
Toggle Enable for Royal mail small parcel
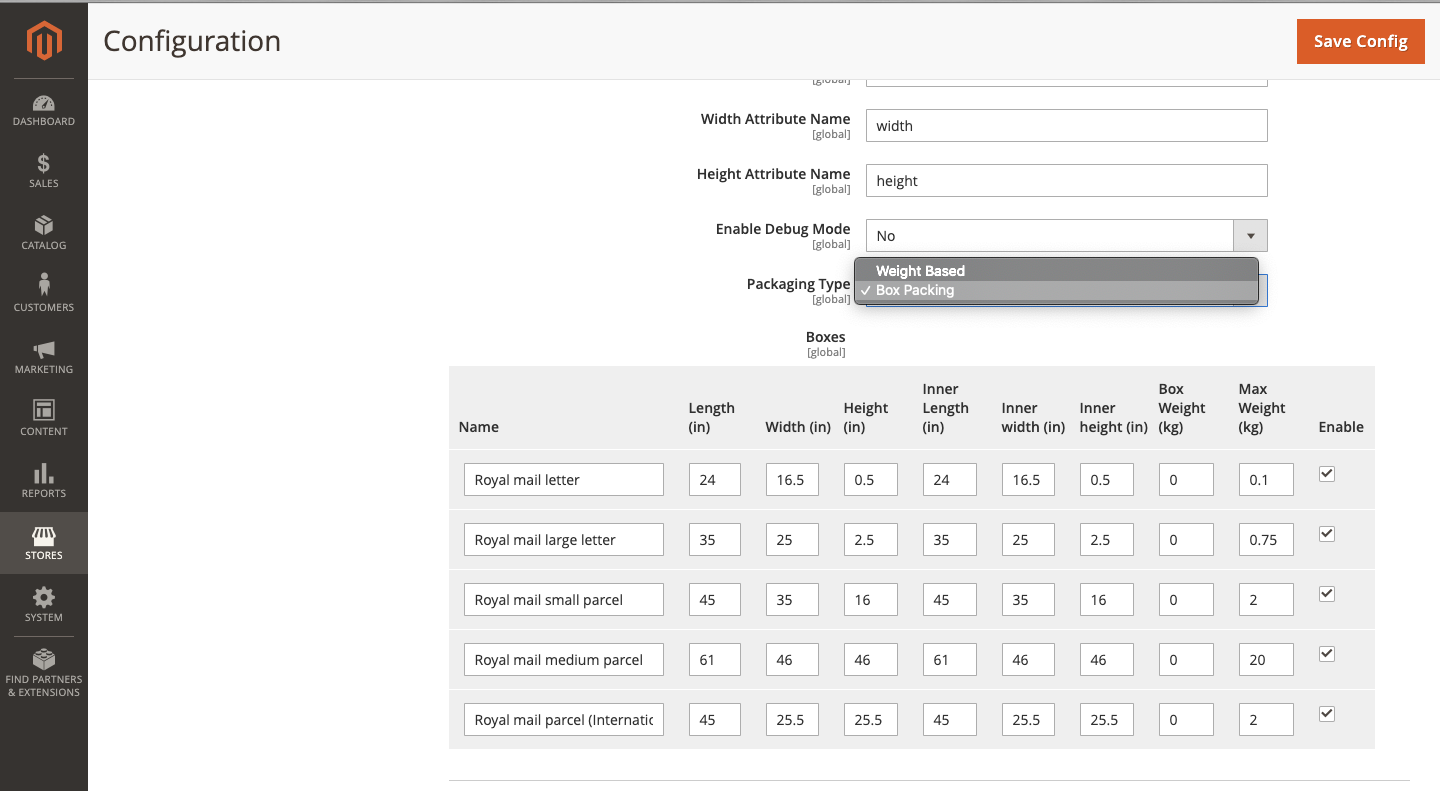(1327, 594)
